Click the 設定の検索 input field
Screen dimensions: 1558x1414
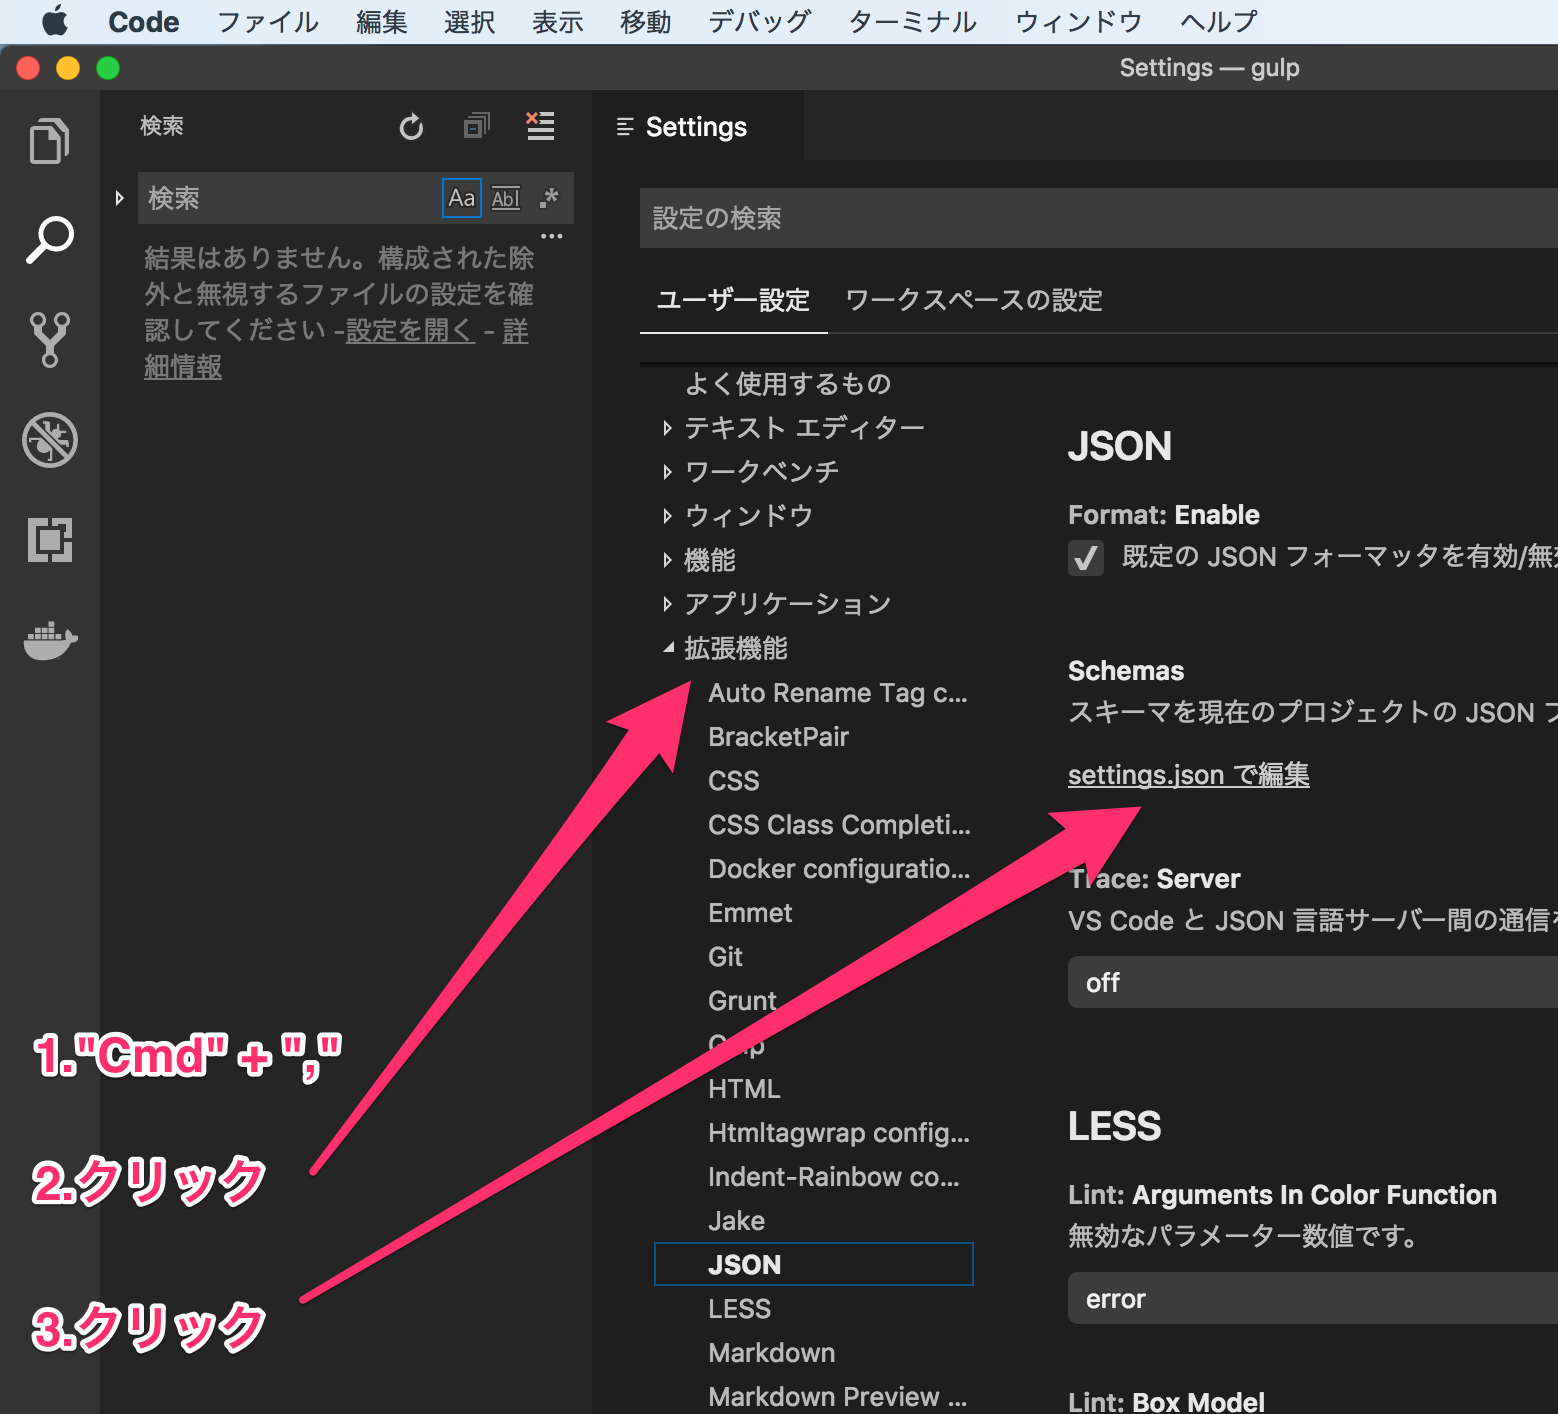(1000, 218)
